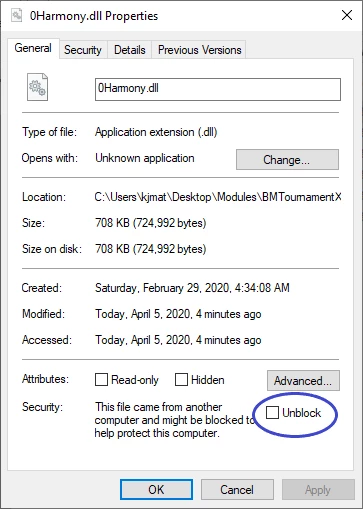Image resolution: width=363 pixels, height=509 pixels.
Task: Click the greyed-out Apply button
Action: pyautogui.click(x=318, y=490)
